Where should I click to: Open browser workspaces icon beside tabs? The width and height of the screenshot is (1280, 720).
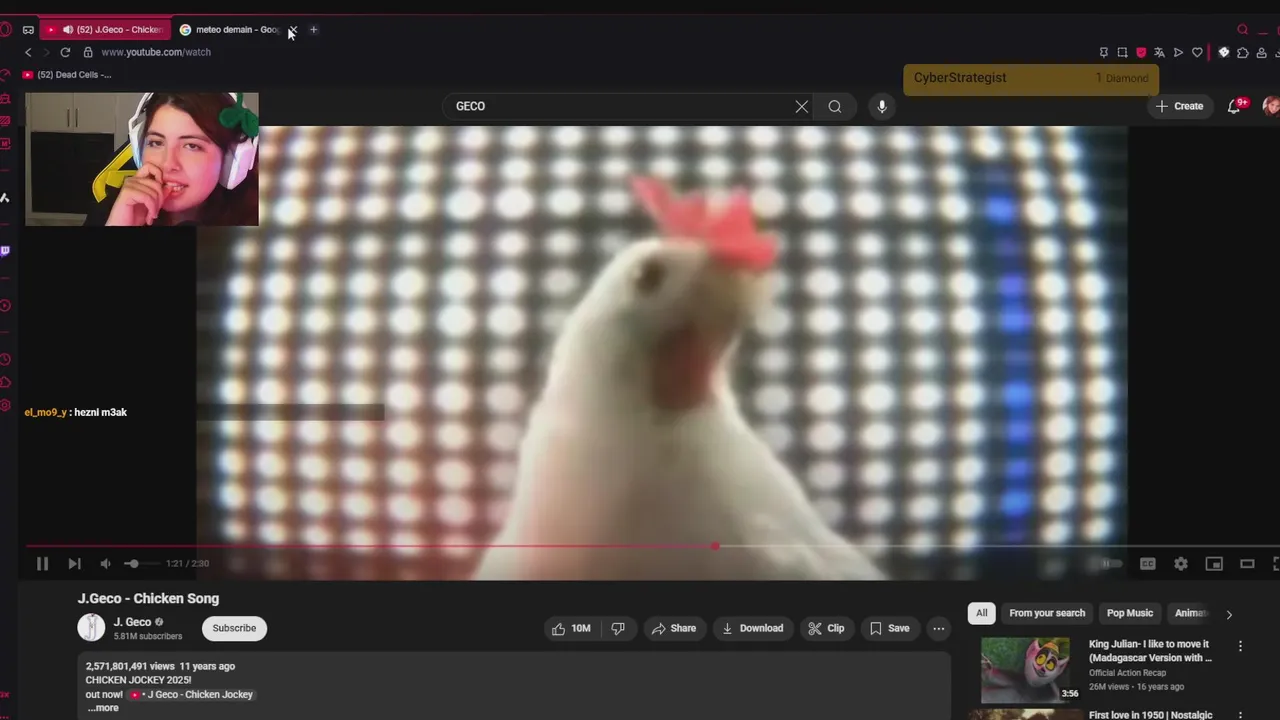pos(28,30)
